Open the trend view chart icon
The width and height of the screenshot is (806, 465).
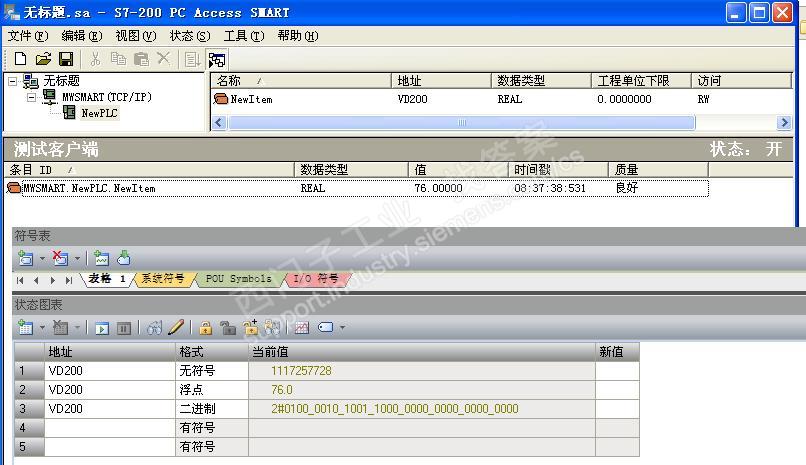(302, 328)
